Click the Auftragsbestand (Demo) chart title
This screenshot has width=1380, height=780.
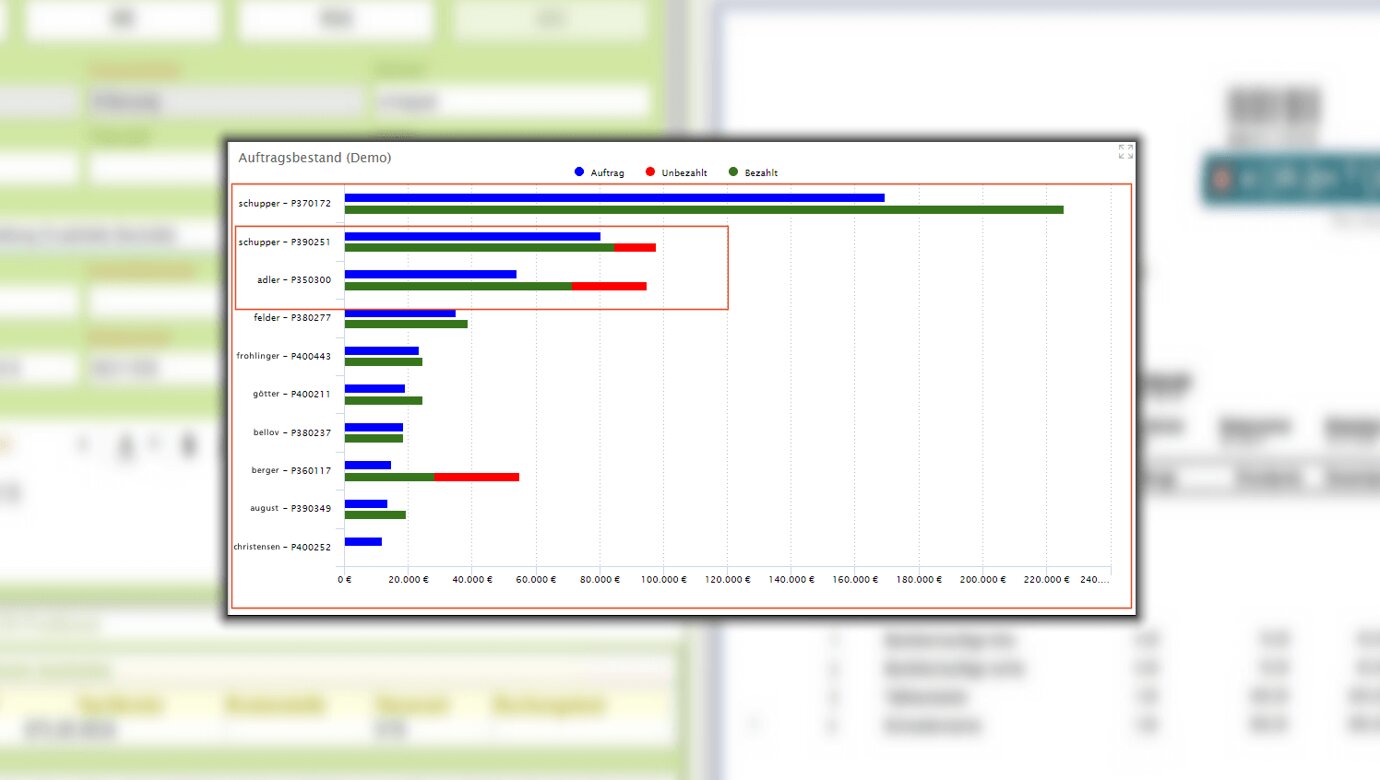(x=314, y=158)
